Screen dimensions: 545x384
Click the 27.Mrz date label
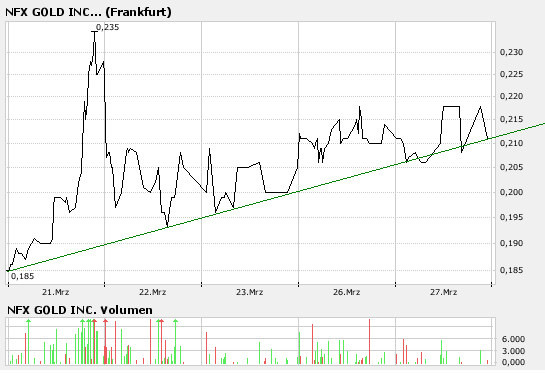coord(444,292)
